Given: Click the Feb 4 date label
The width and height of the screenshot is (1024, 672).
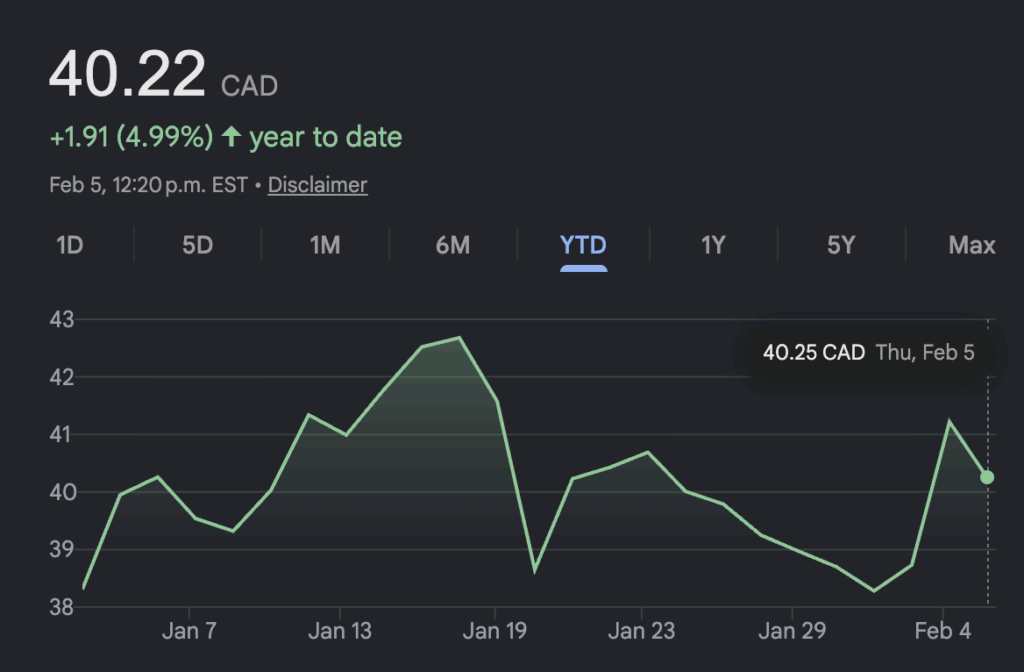Looking at the screenshot, I should 942,631.
